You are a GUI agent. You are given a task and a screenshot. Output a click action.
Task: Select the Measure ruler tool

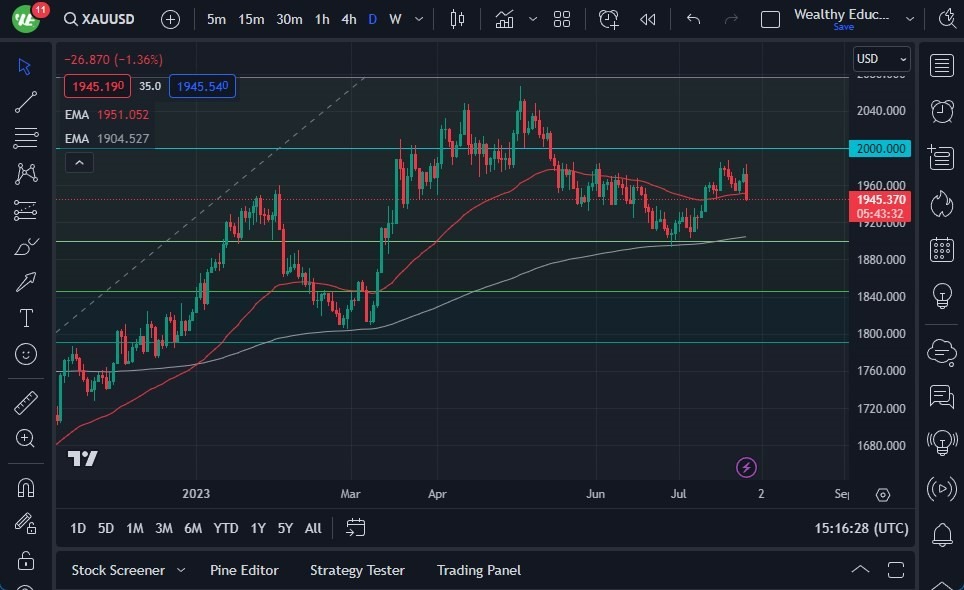[25, 402]
